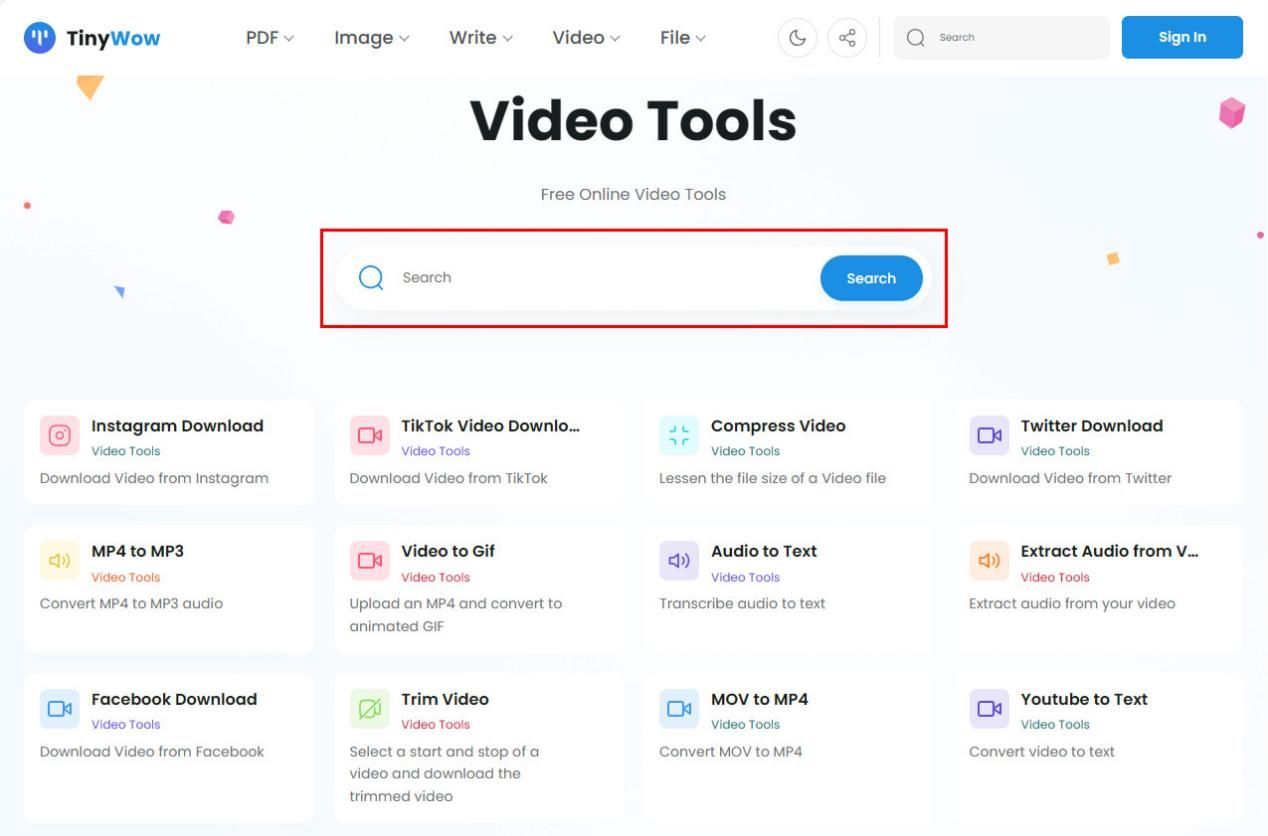This screenshot has width=1268, height=836.
Task: Open the Extract Audio from V... title
Action: tap(1109, 551)
